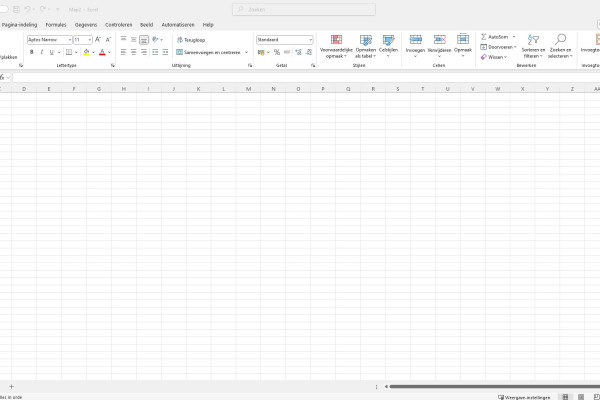The image size is (600, 400).
Task: Open the Standaard number format dropdown
Action: (310, 40)
